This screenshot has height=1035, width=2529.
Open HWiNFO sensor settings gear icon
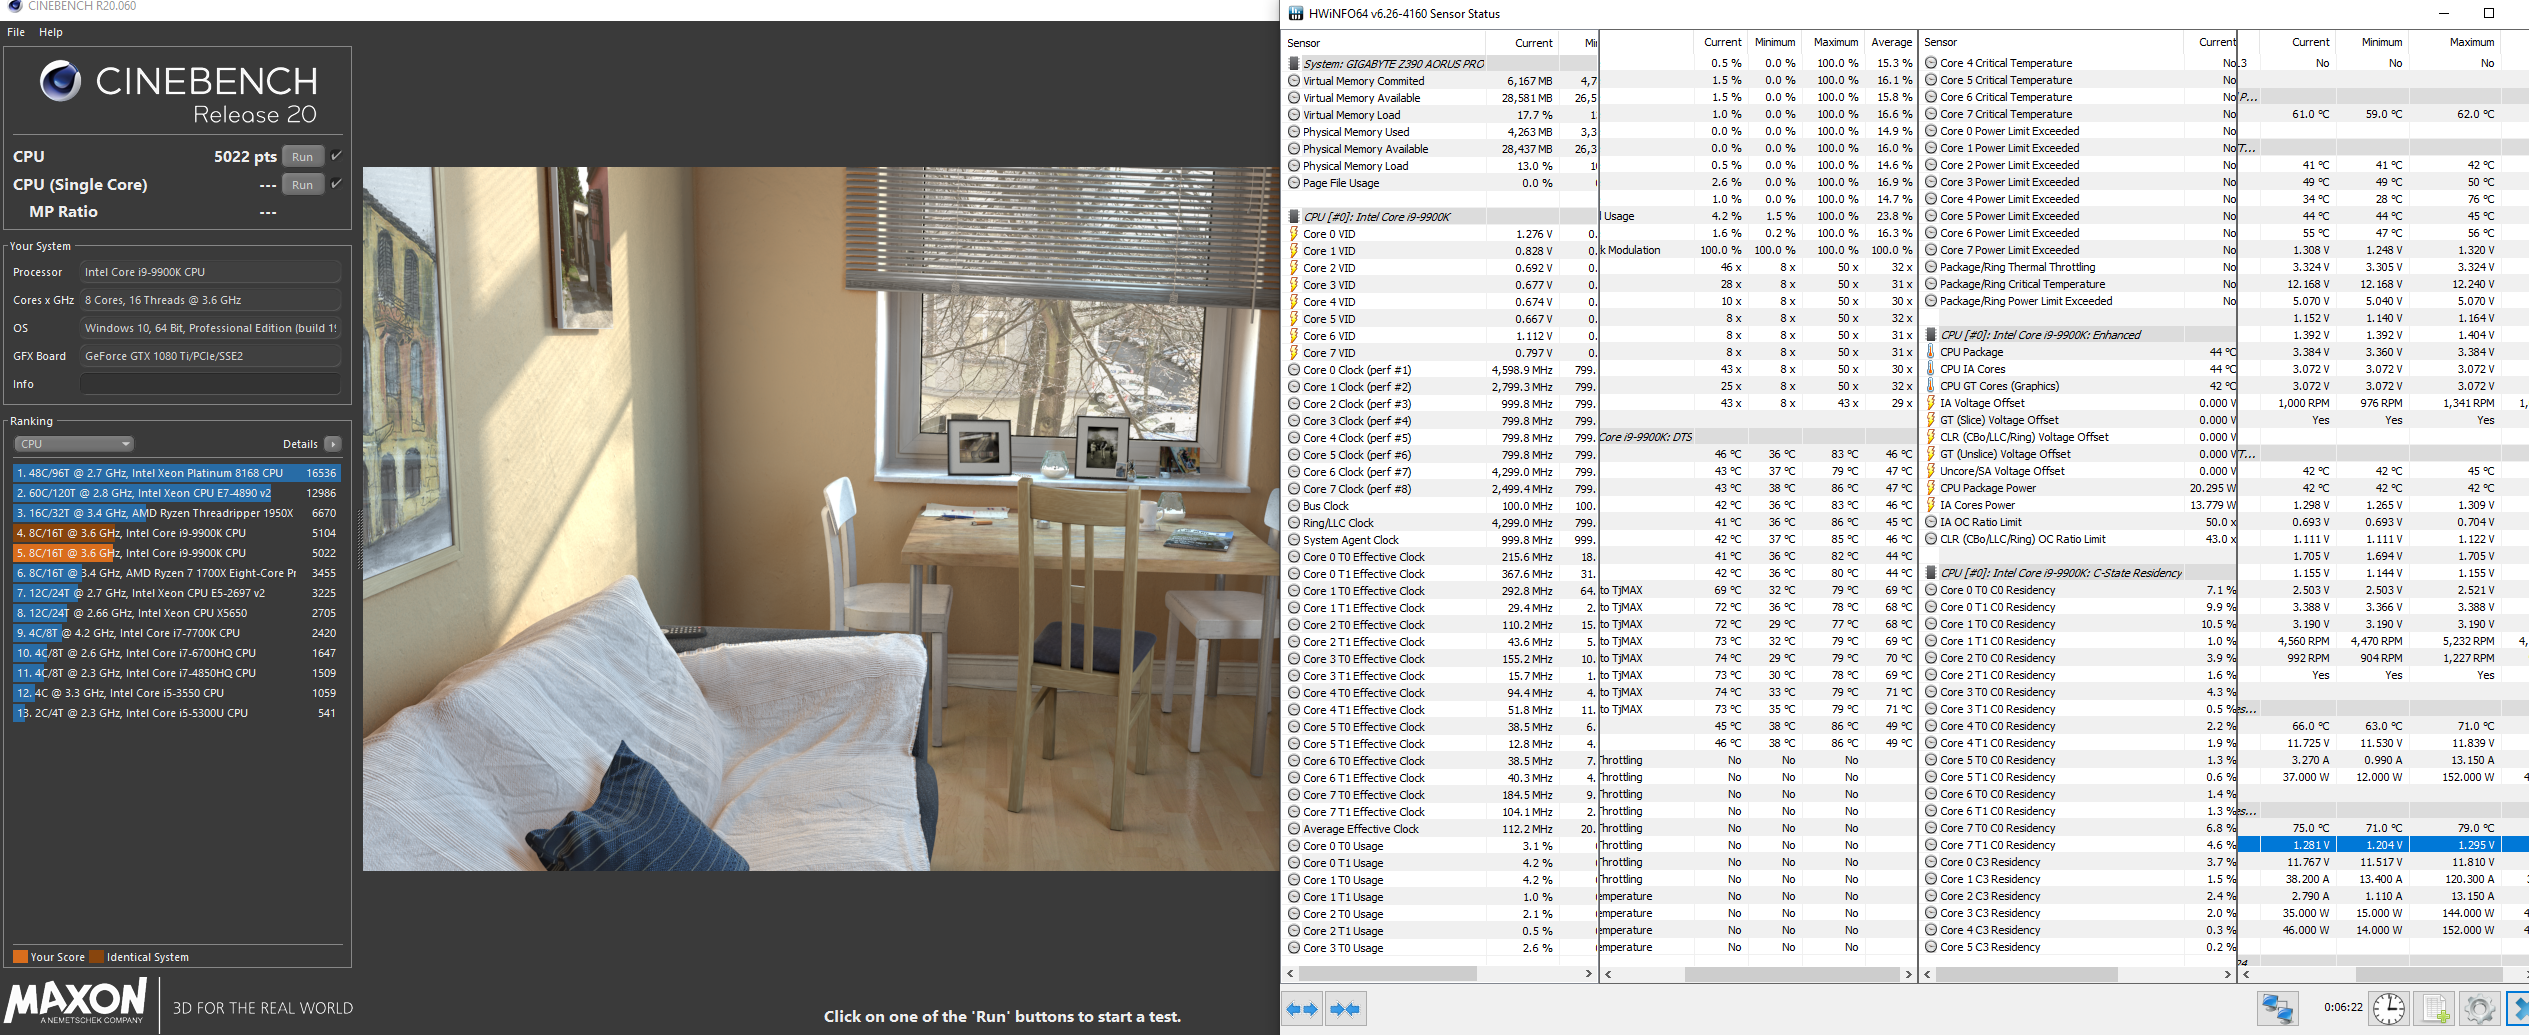coord(2479,1009)
